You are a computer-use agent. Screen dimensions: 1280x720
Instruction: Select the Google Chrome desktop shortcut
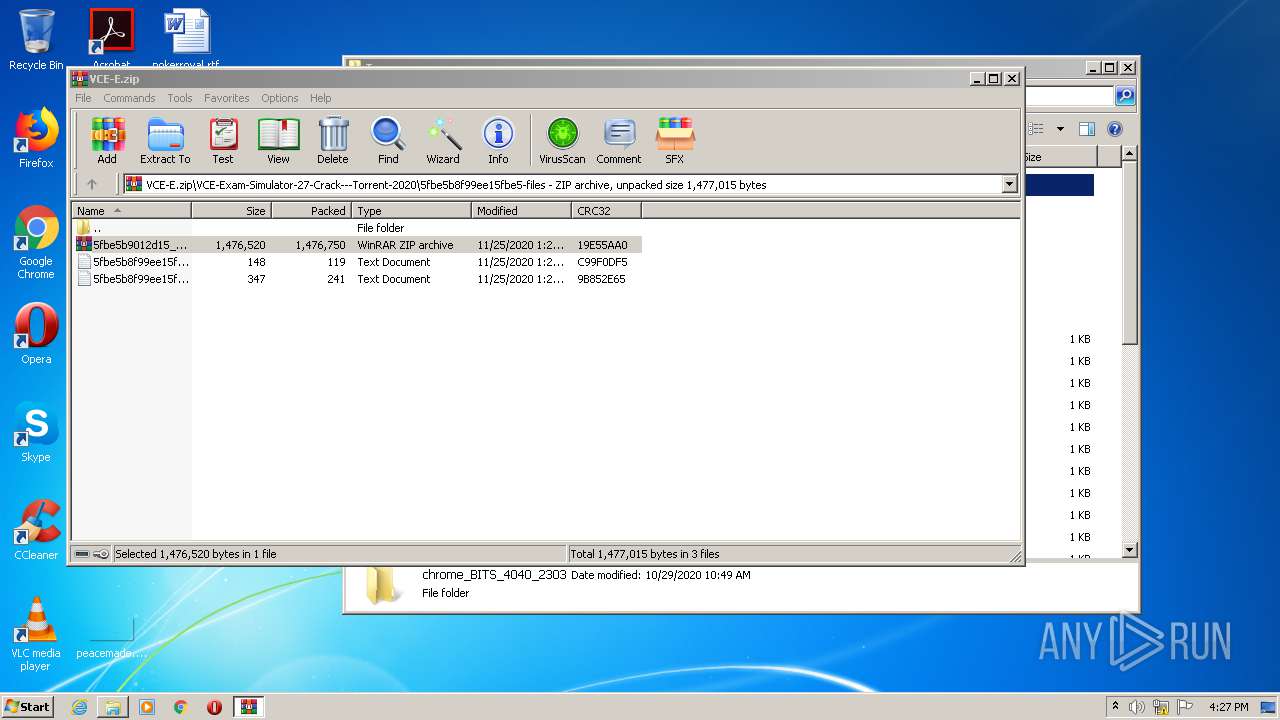[x=36, y=242]
